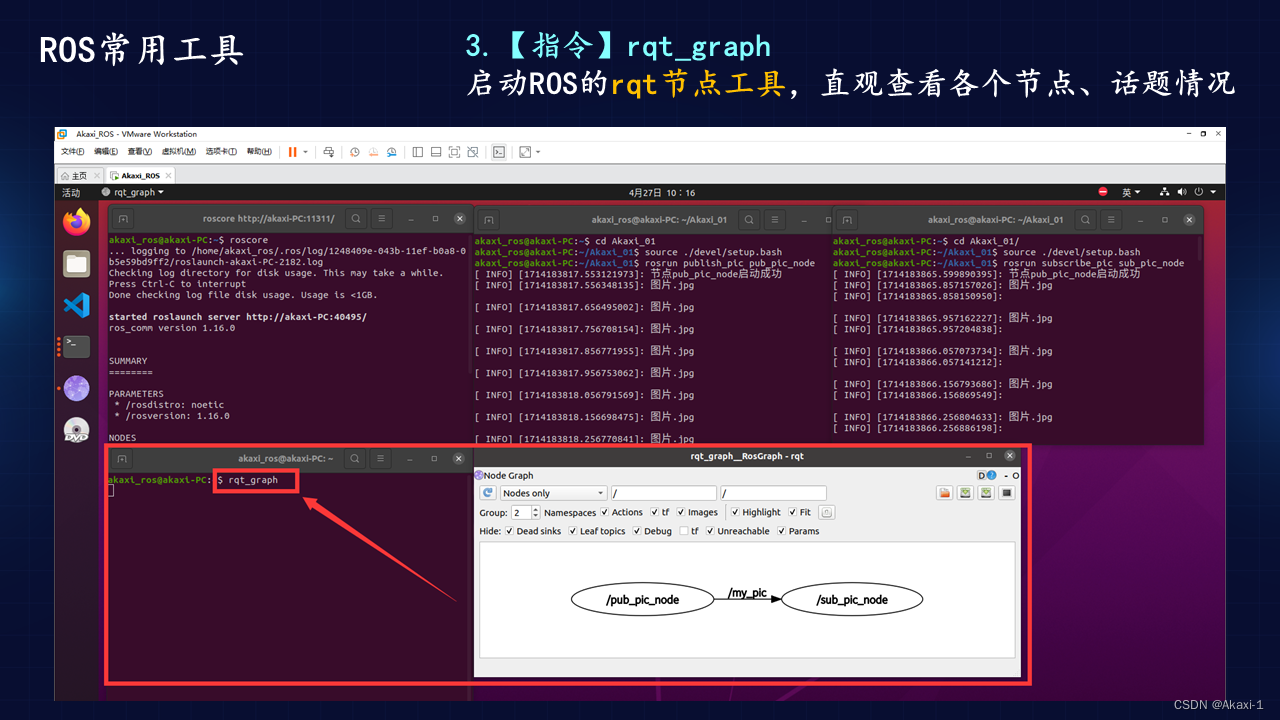Enable the tf checkbox in the Hide row

[x=682, y=532]
